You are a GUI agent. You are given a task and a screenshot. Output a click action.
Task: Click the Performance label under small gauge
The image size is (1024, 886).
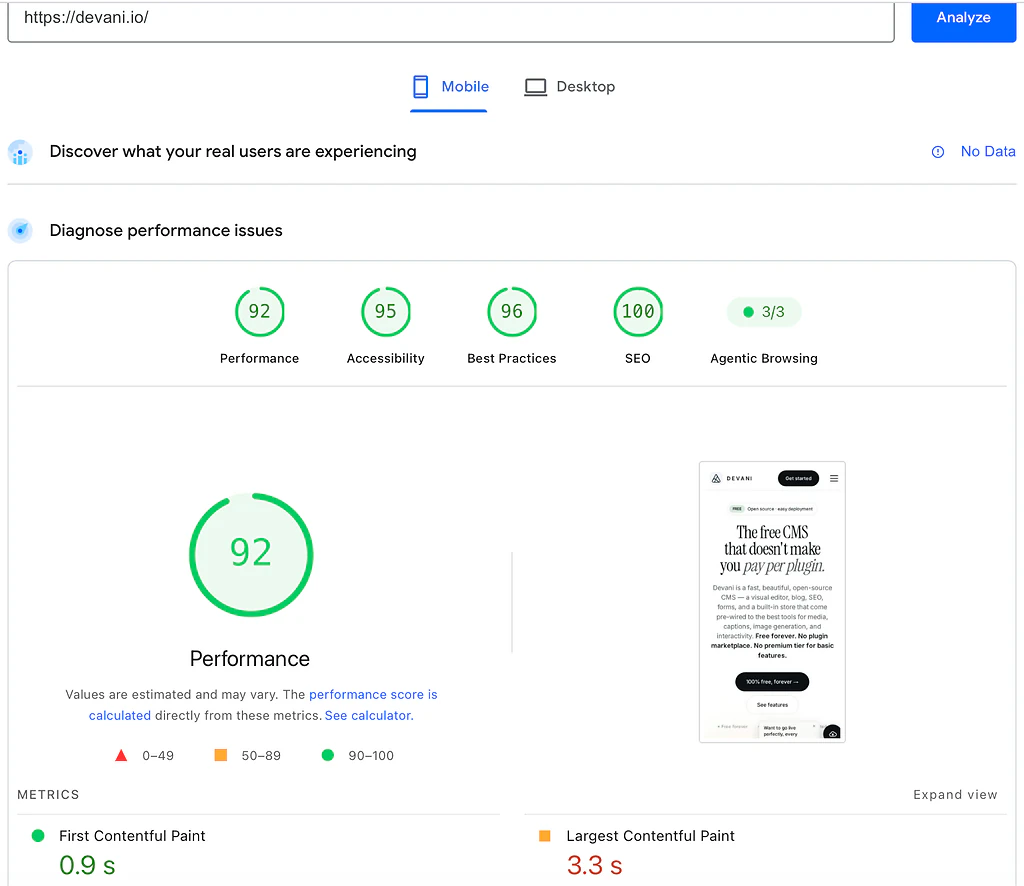(259, 358)
